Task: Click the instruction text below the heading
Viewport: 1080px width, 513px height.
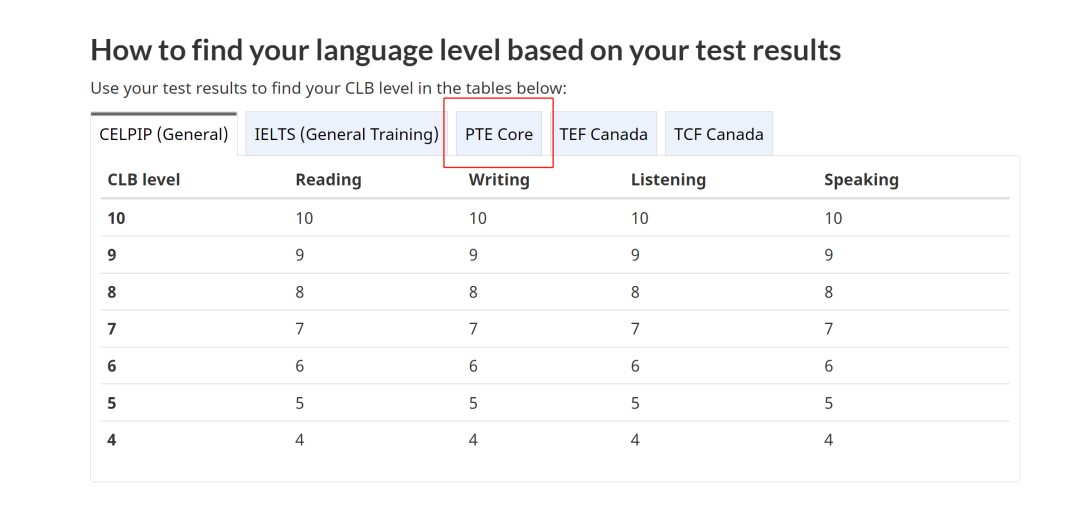Action: tap(329, 88)
